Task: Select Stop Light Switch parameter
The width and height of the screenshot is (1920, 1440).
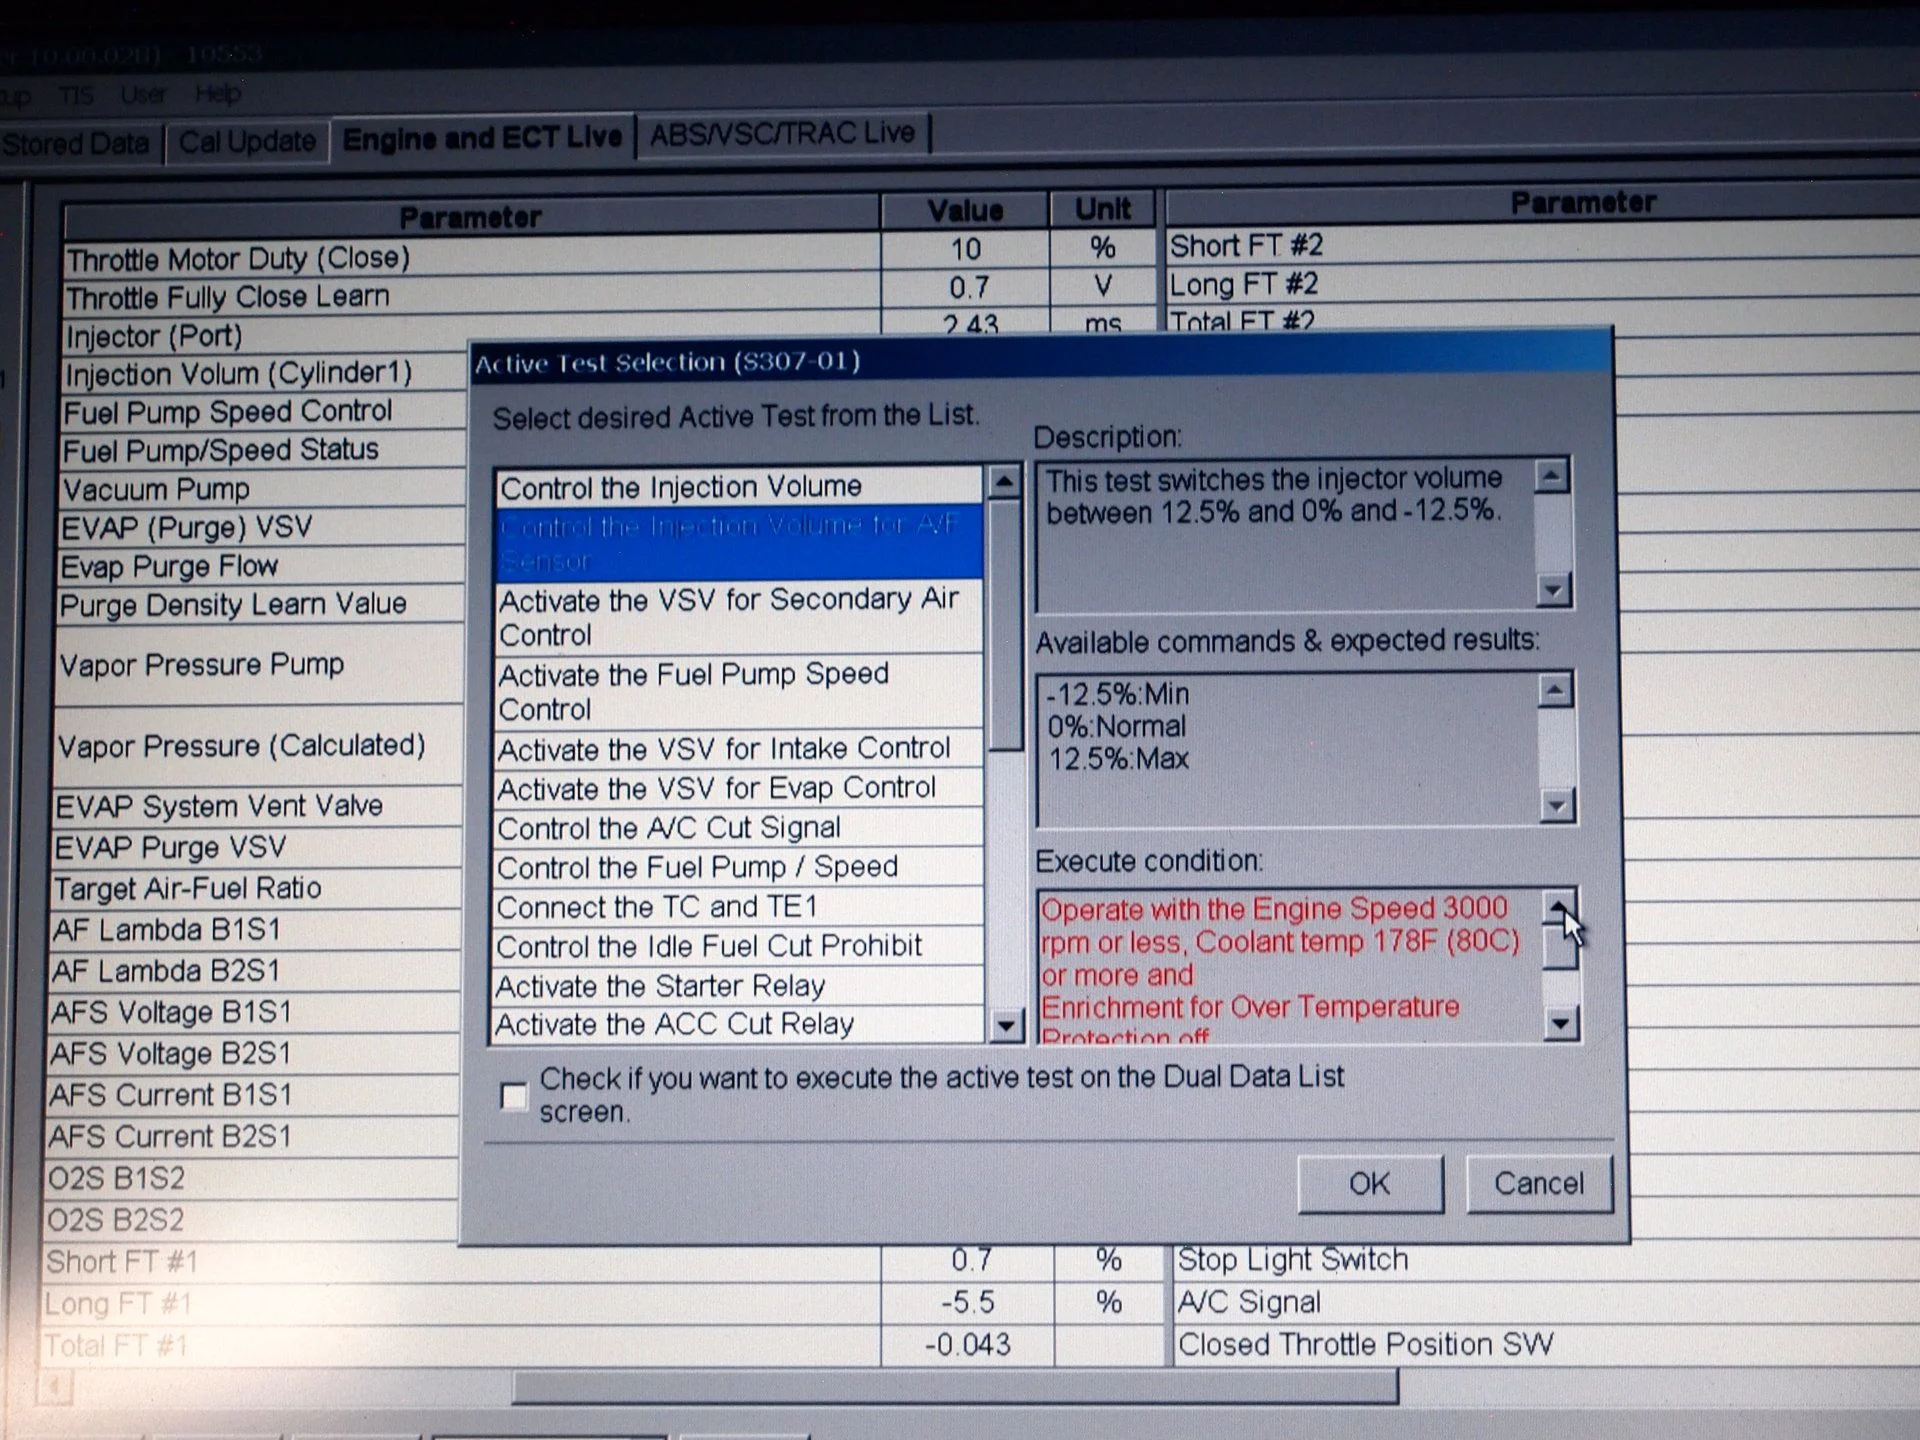Action: tap(1546, 1259)
